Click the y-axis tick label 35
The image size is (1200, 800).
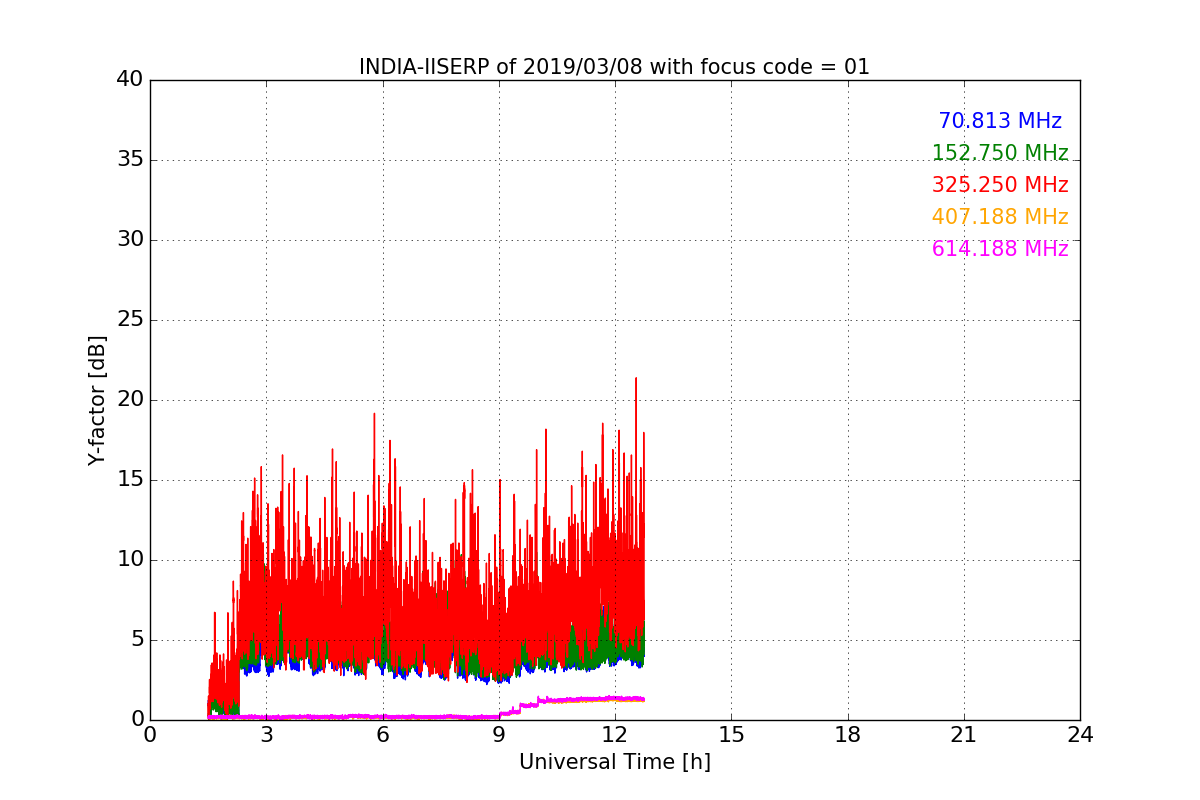pos(129,160)
